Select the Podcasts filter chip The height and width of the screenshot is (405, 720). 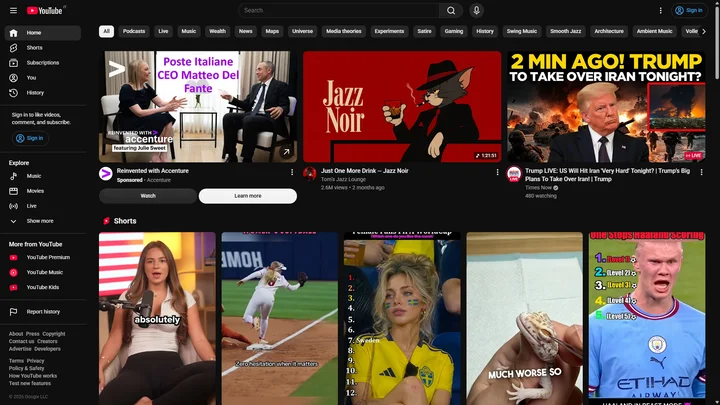(134, 31)
